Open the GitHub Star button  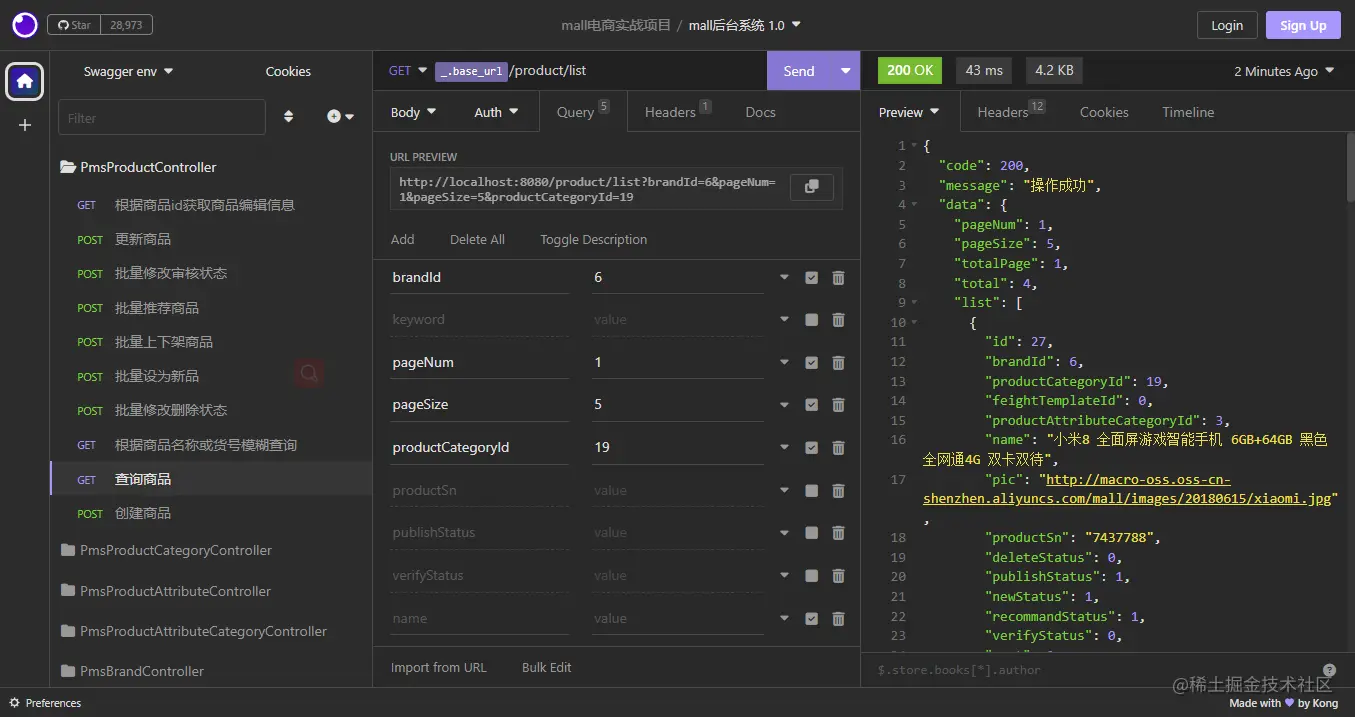(x=73, y=25)
